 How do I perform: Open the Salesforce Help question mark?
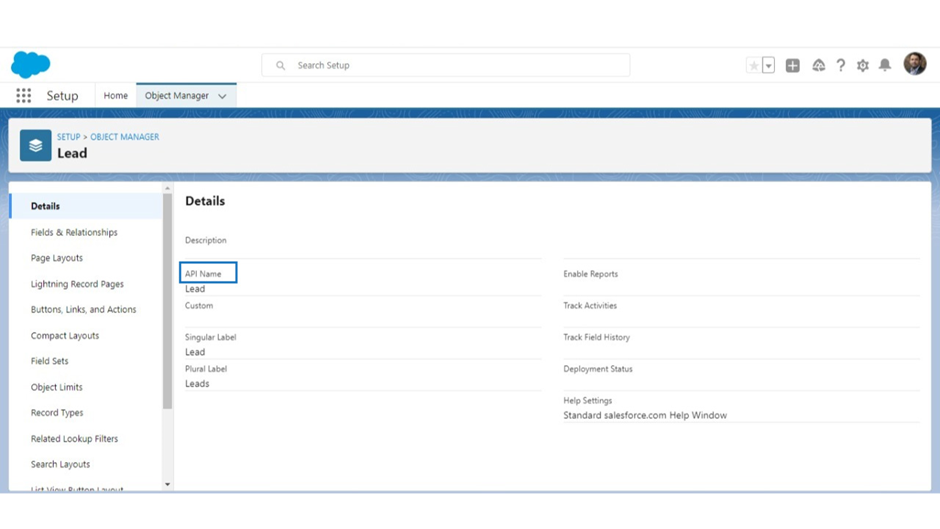click(840, 65)
